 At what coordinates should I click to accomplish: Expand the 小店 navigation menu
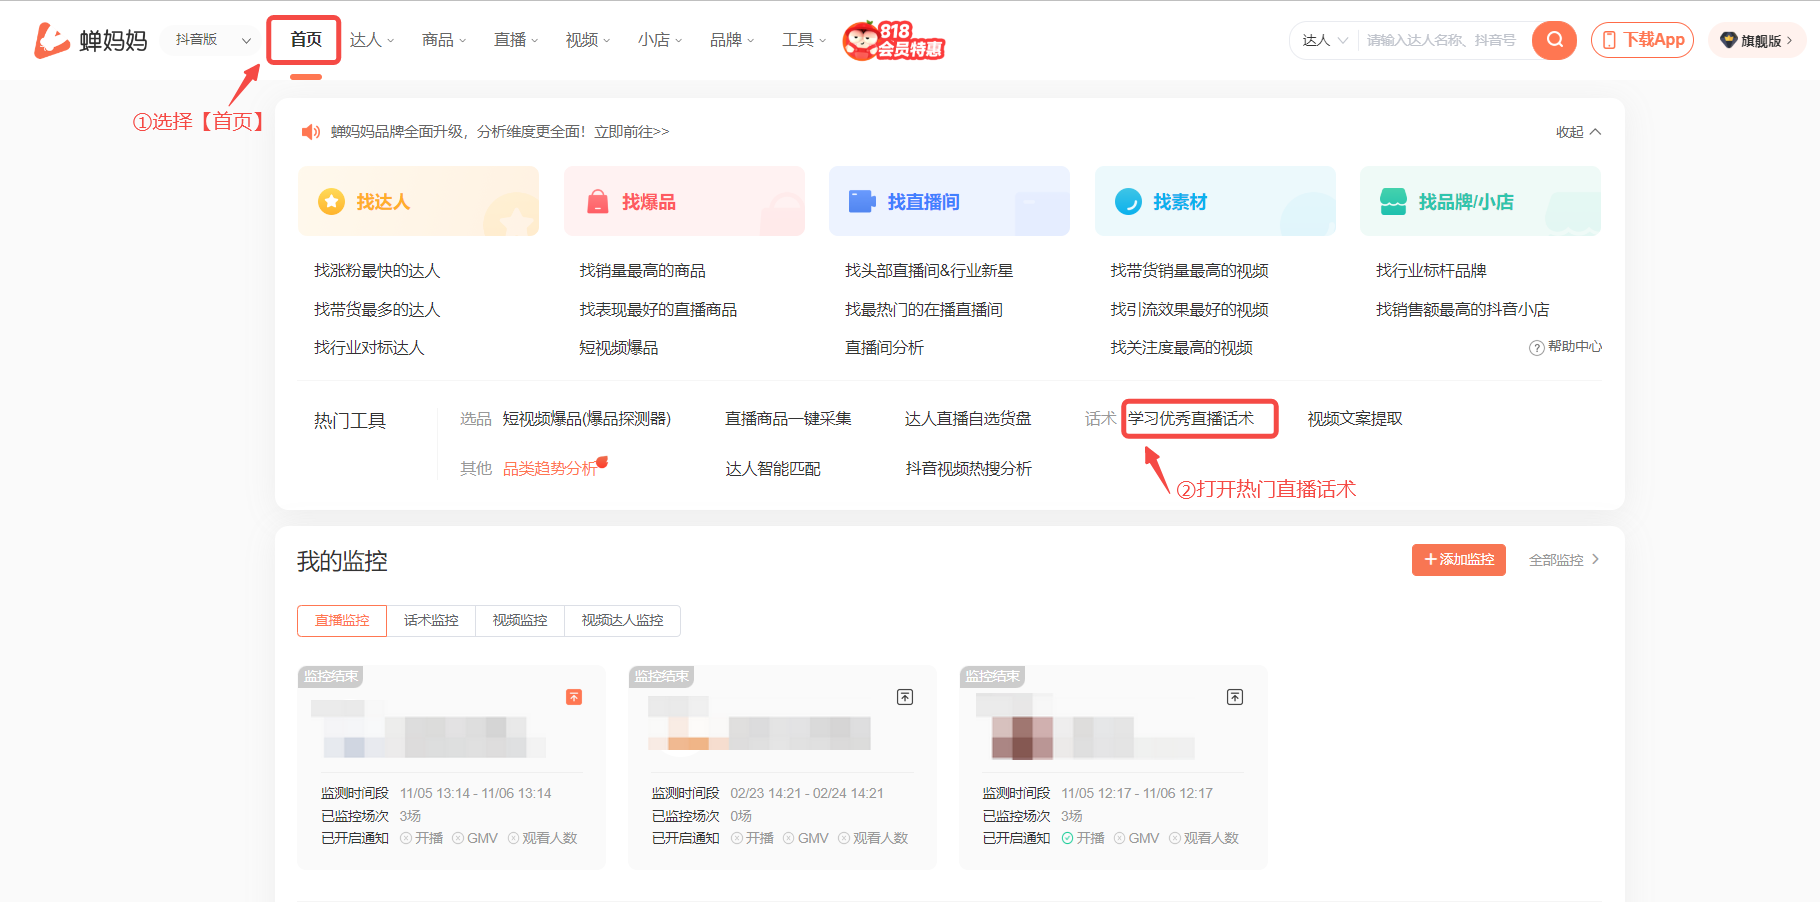(660, 40)
